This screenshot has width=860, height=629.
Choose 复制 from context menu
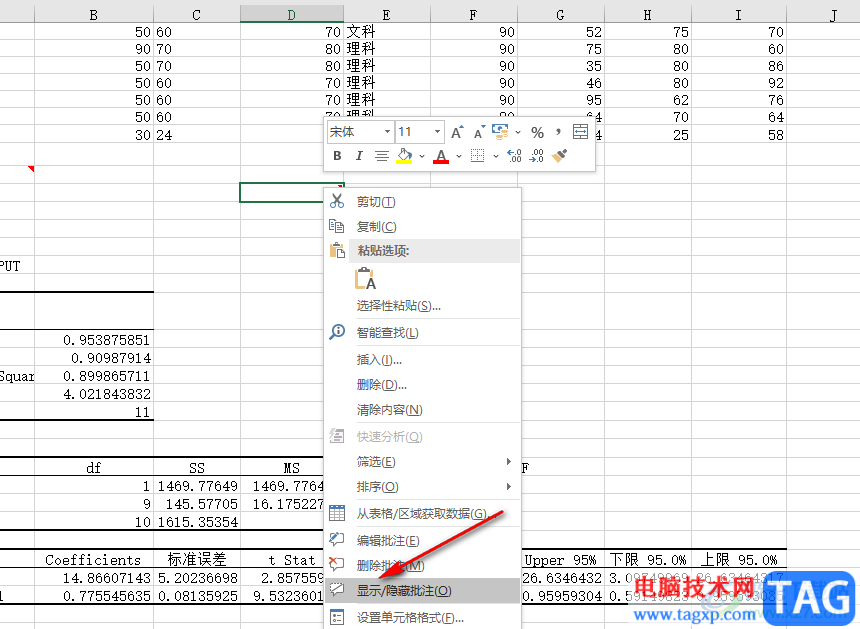pyautogui.click(x=422, y=226)
